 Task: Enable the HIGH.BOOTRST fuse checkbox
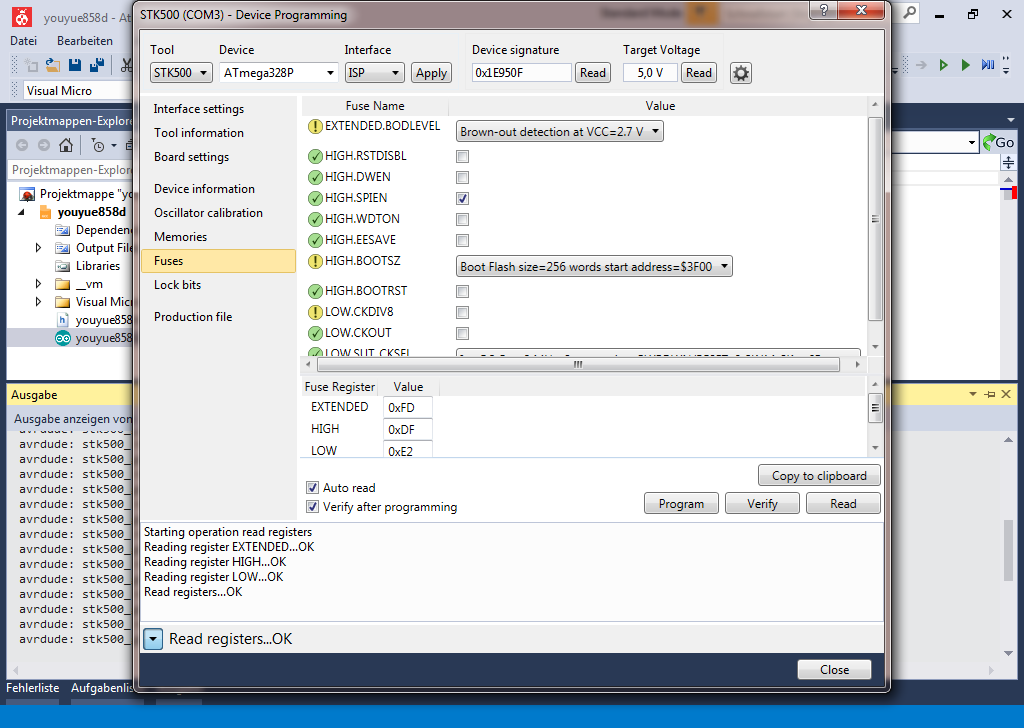point(462,291)
